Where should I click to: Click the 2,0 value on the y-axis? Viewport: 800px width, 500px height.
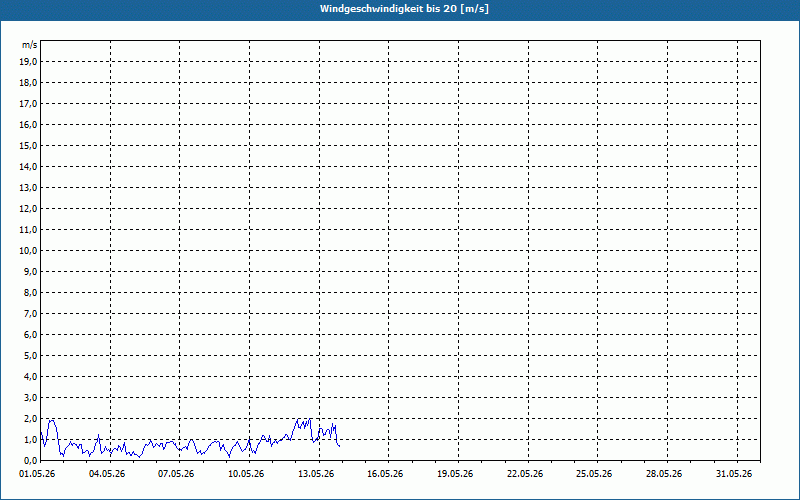[x=31, y=418]
